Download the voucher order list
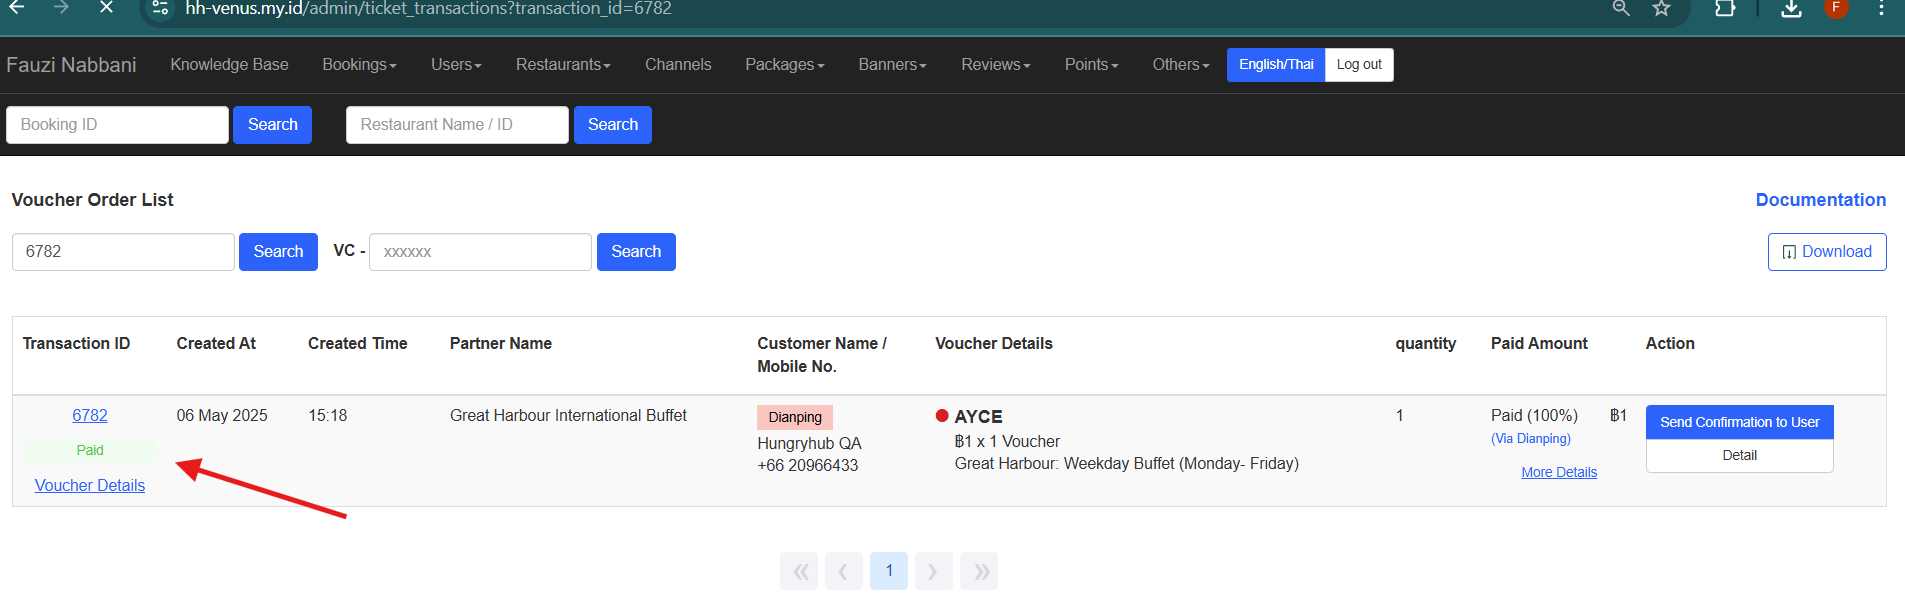Image resolution: width=1905 pixels, height=610 pixels. [x=1826, y=252]
